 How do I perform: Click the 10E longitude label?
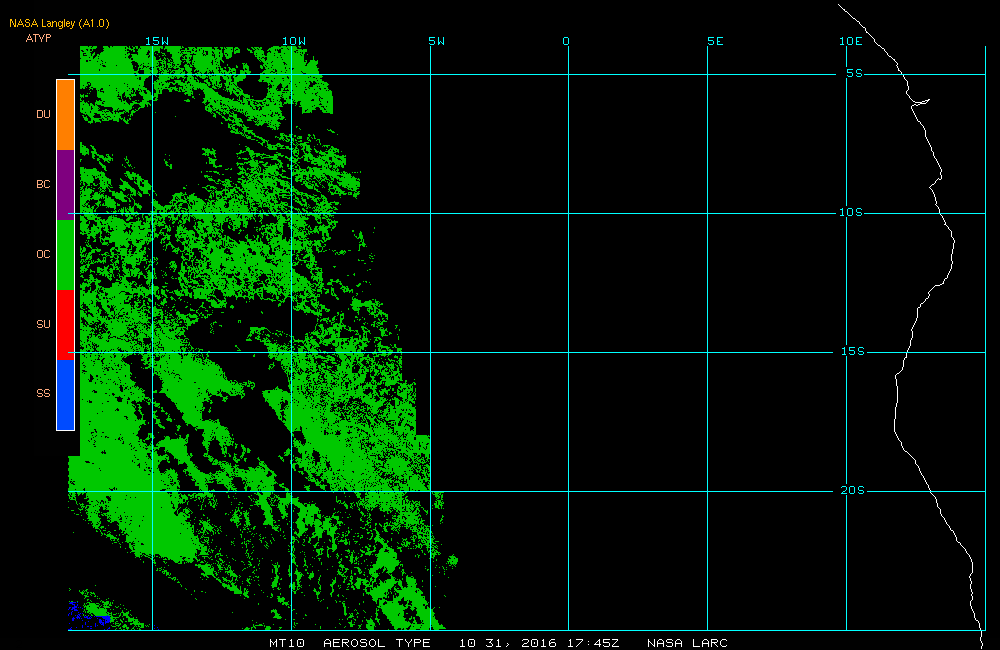tap(850, 41)
